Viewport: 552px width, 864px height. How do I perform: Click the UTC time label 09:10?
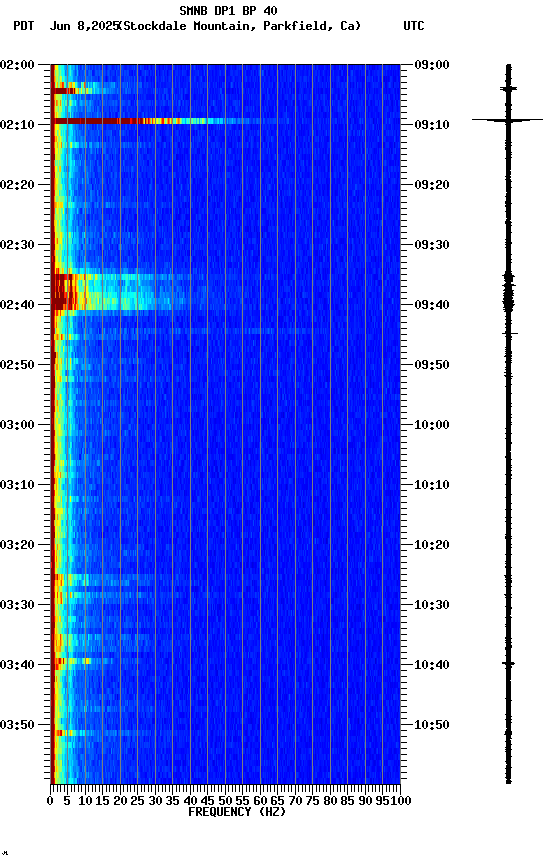[x=432, y=125]
